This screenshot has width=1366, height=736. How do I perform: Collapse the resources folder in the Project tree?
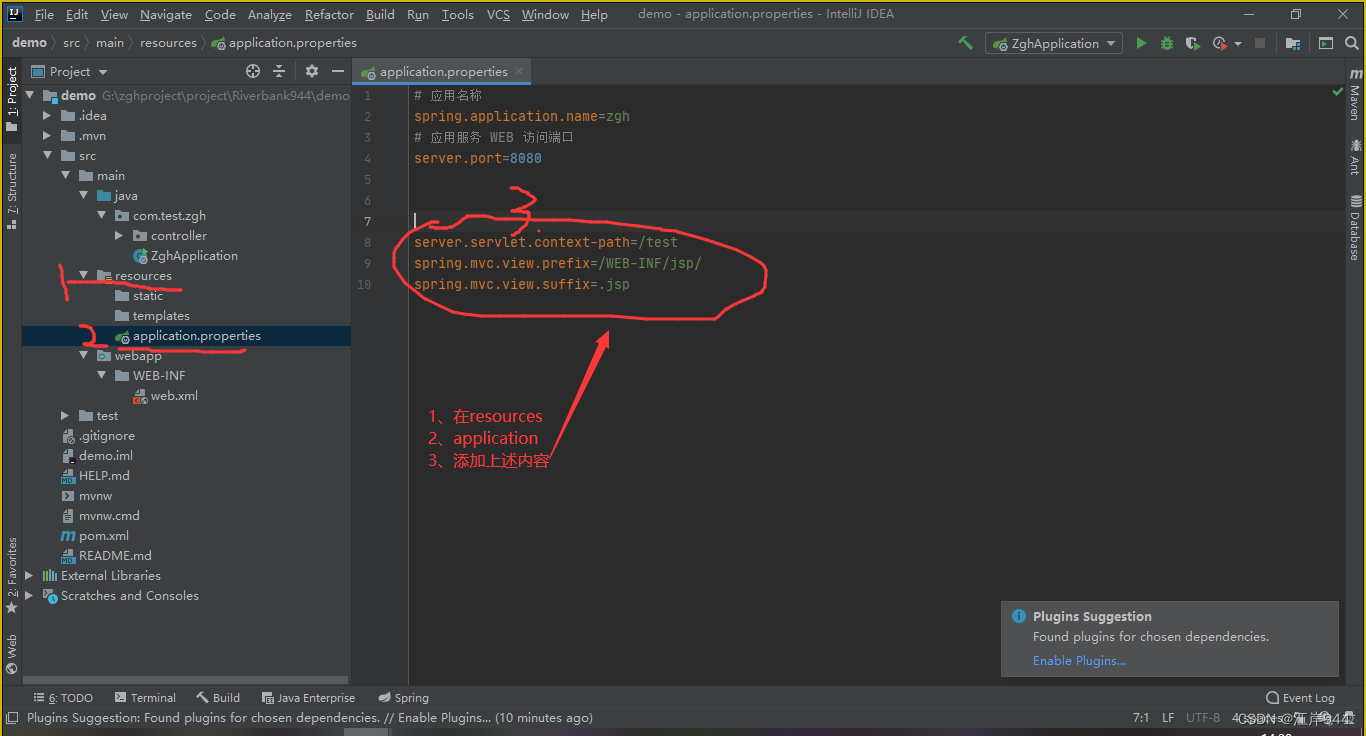coord(84,275)
